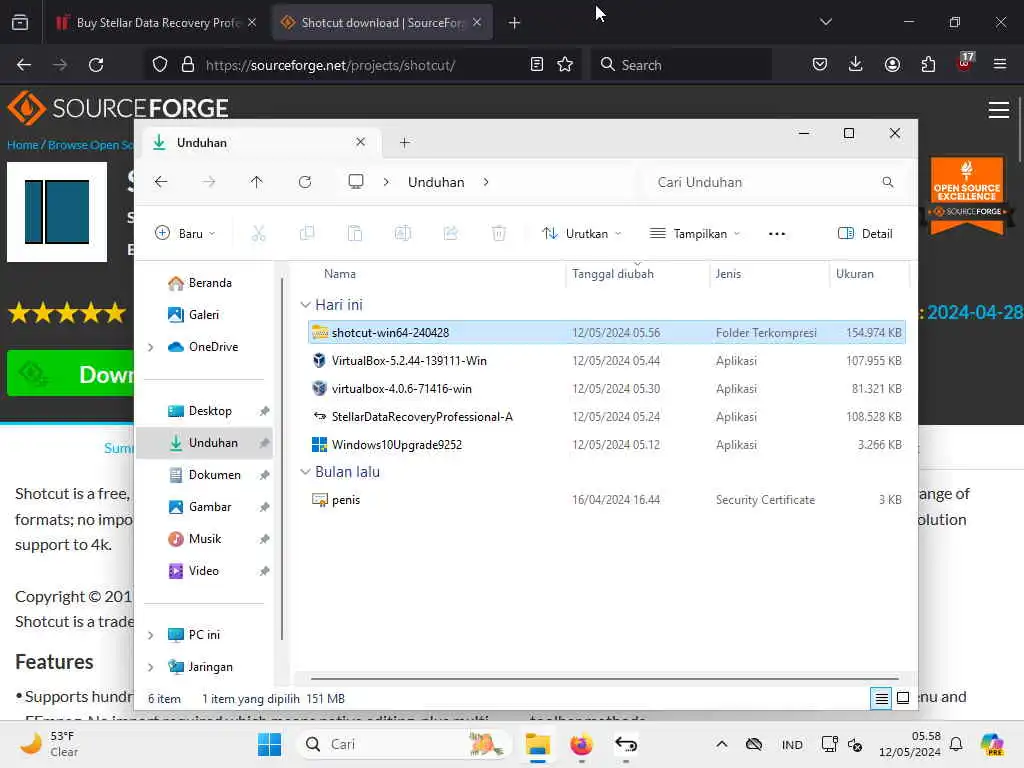Open SourceForge site hamburger menu
This screenshot has width=1024, height=768.
[x=999, y=110]
